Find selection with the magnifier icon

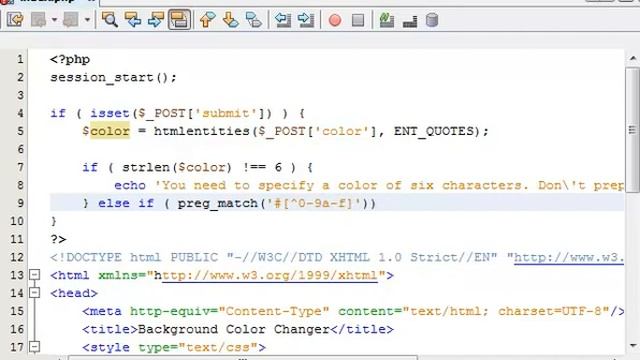[110, 20]
